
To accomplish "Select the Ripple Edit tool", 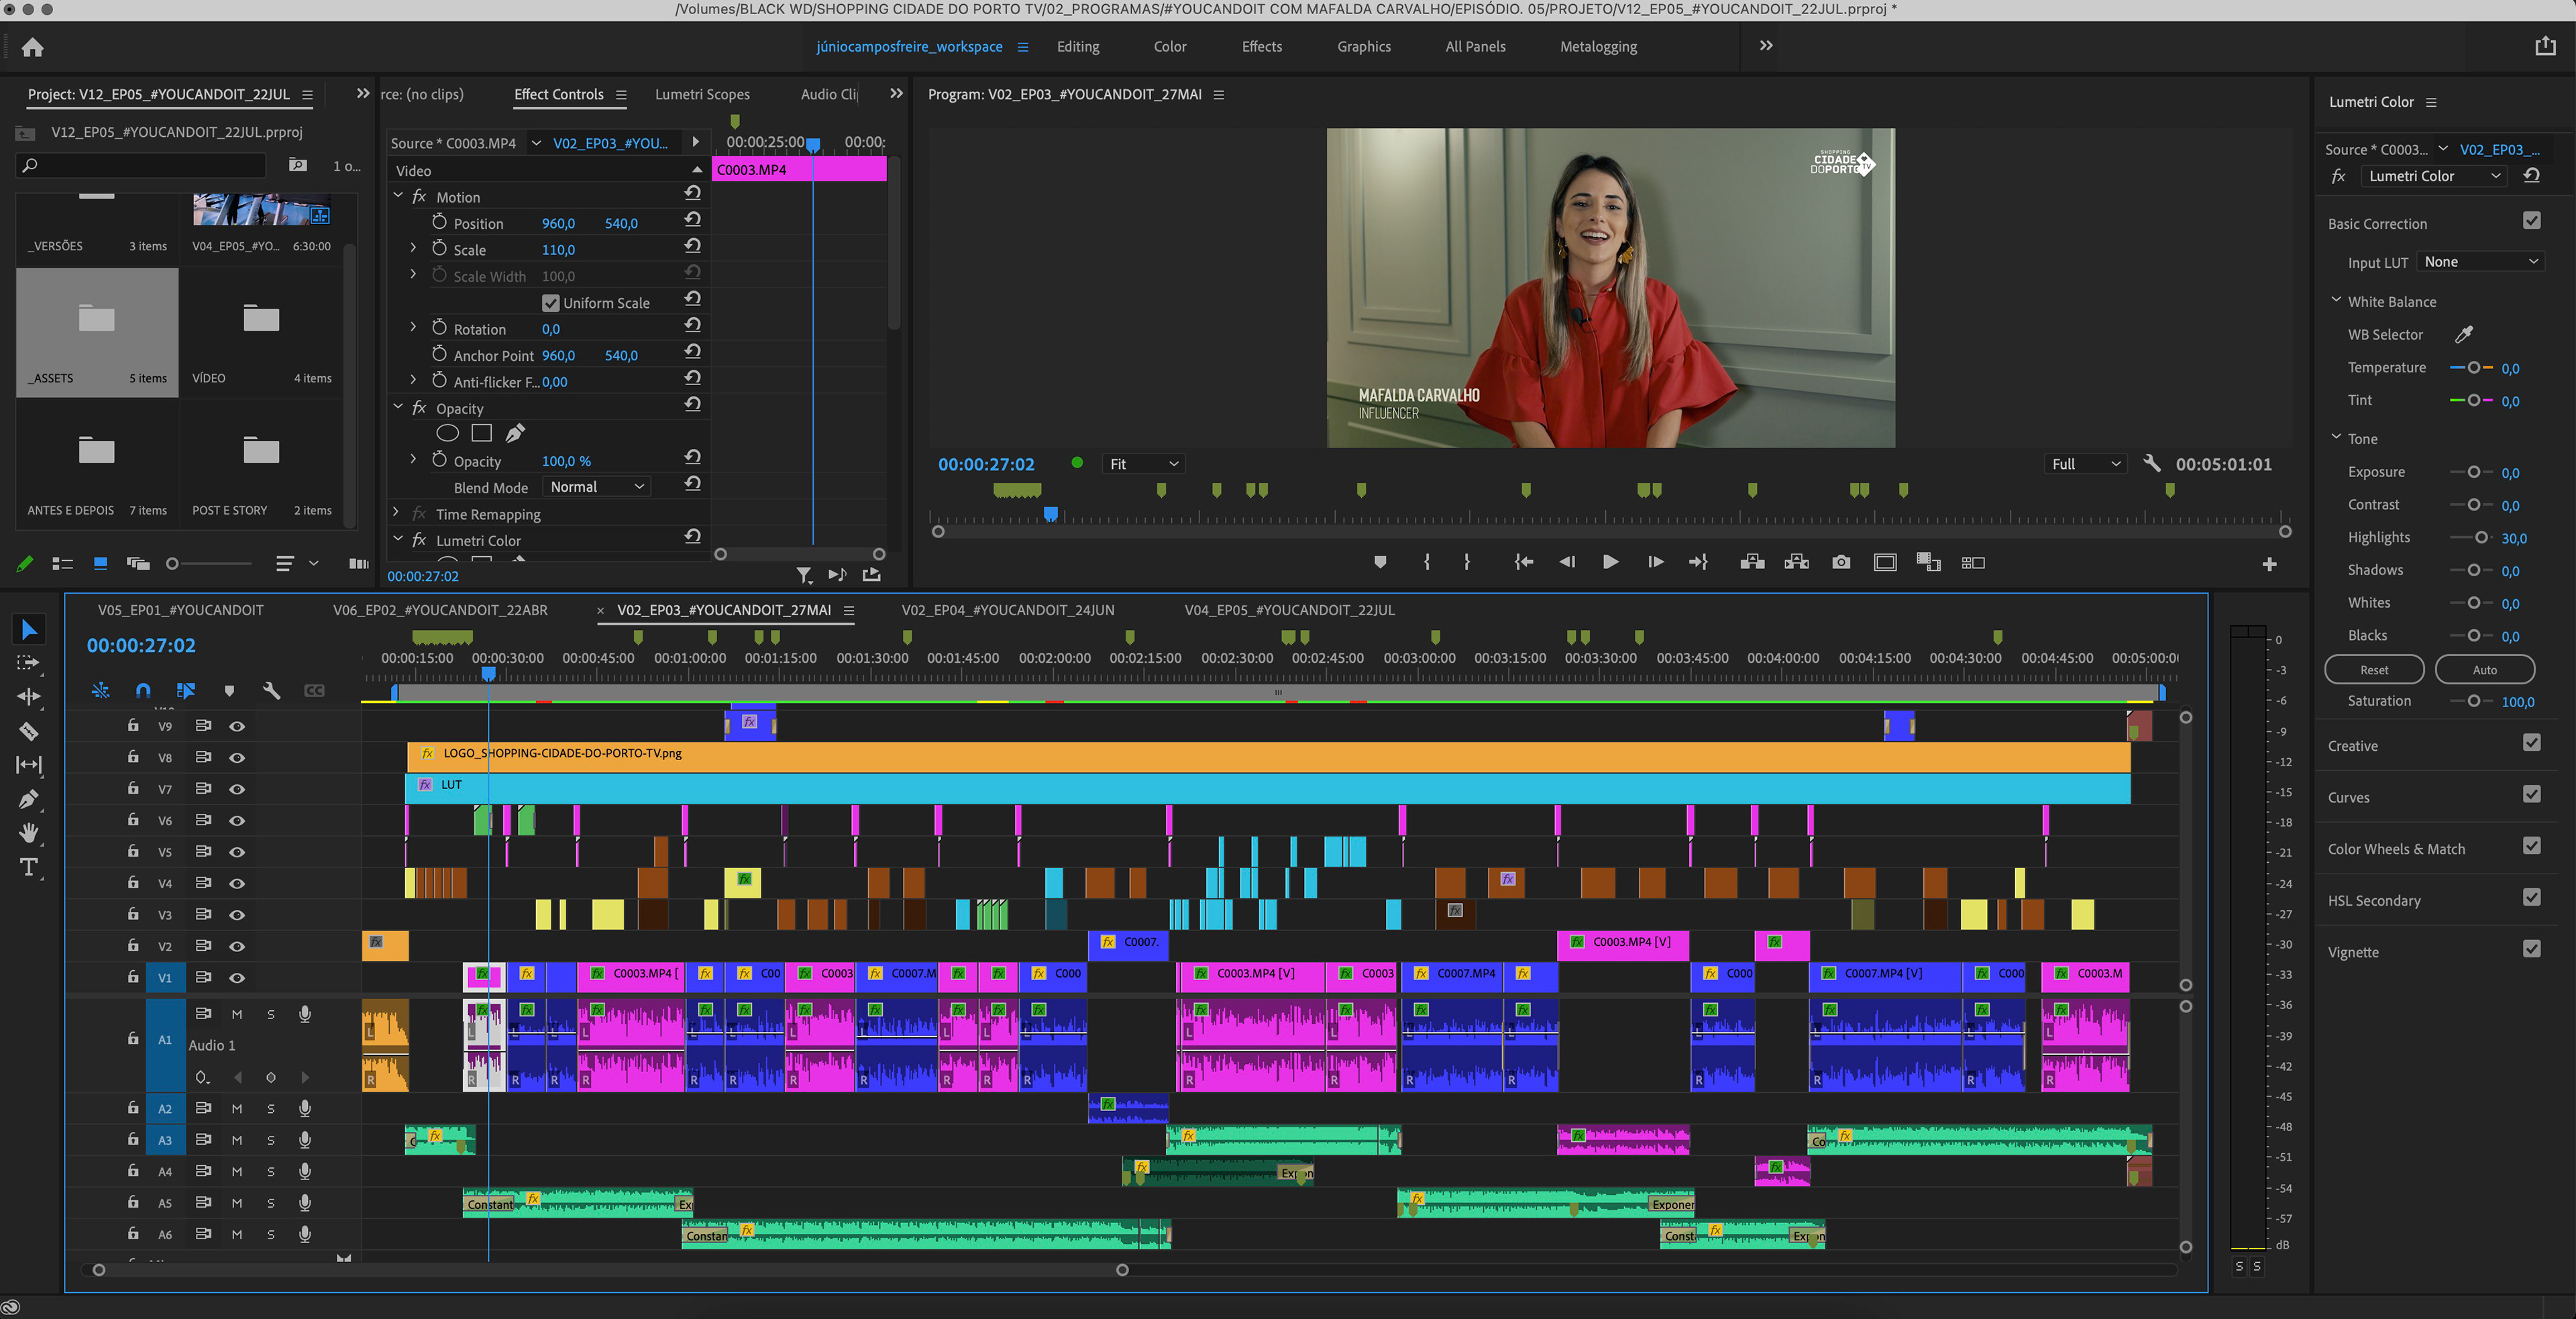I will 29,696.
